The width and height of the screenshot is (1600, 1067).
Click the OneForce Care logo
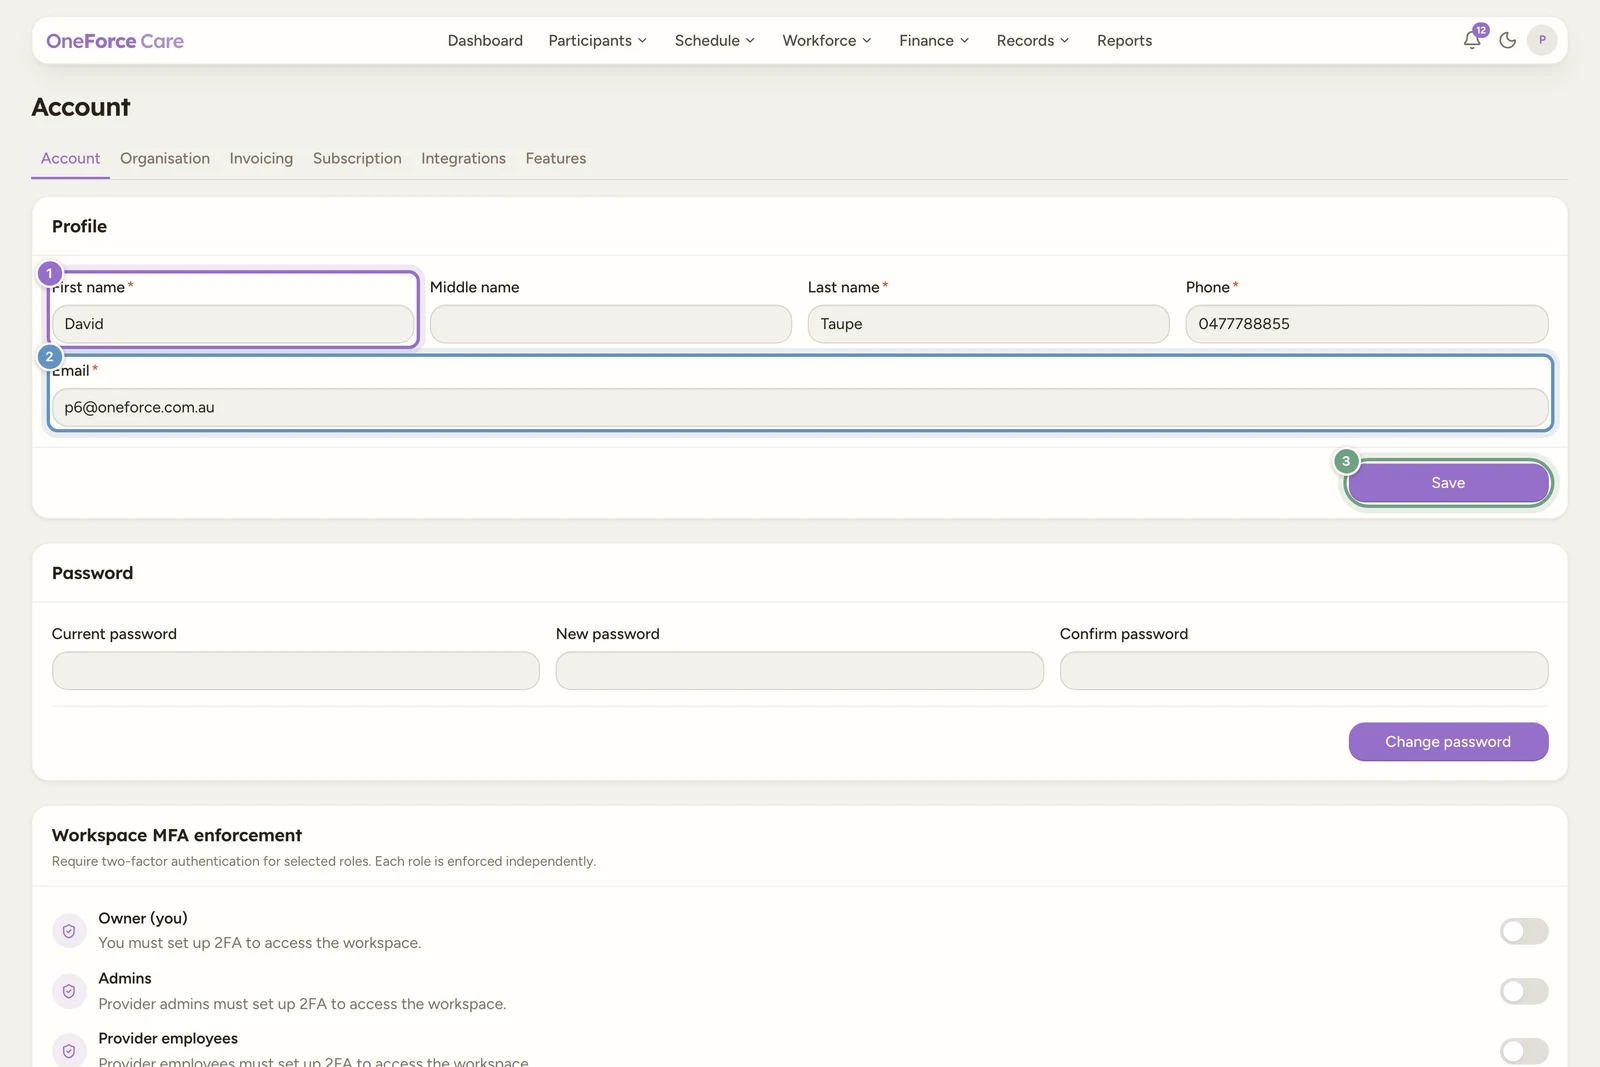point(115,41)
